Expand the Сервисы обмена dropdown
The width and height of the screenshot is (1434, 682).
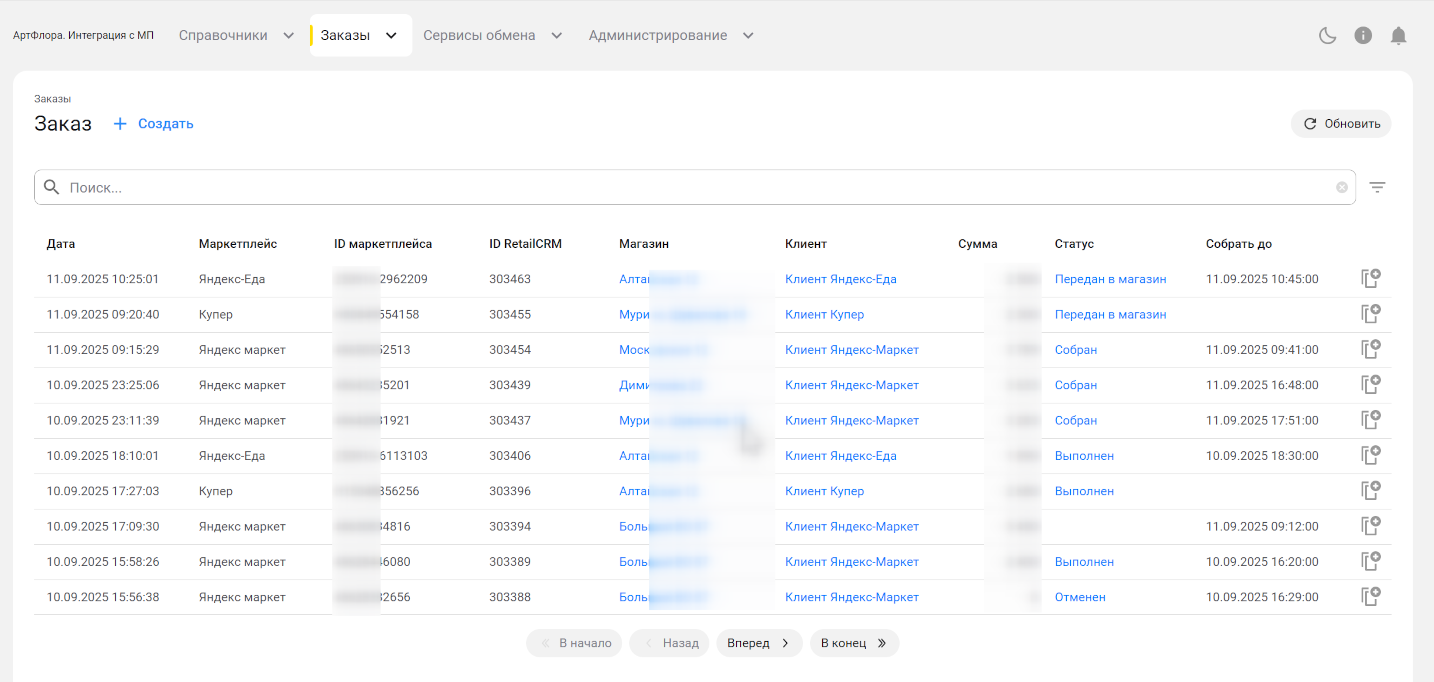coord(492,36)
